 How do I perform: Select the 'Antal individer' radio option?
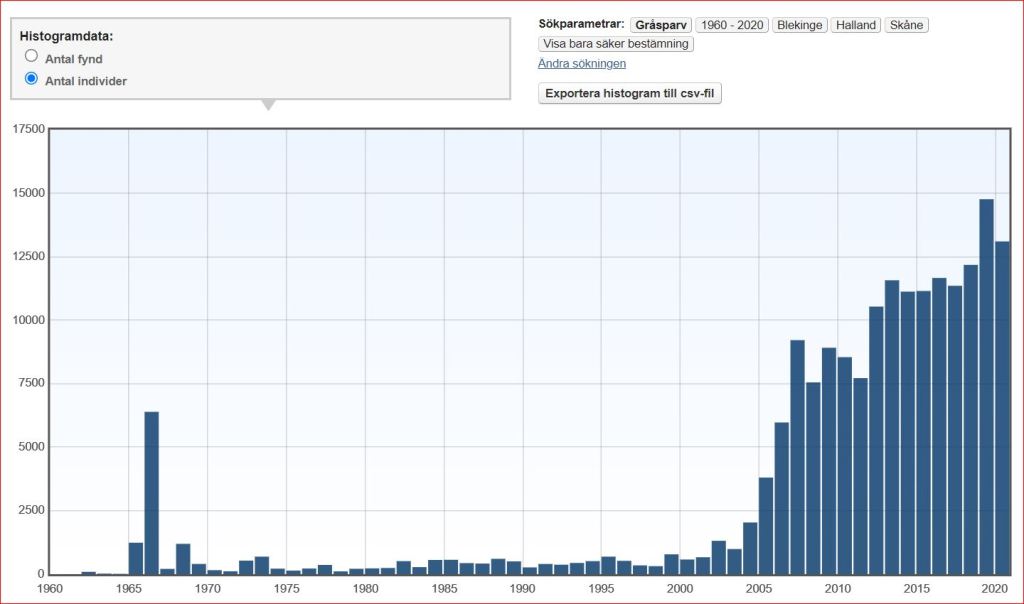coord(32,79)
